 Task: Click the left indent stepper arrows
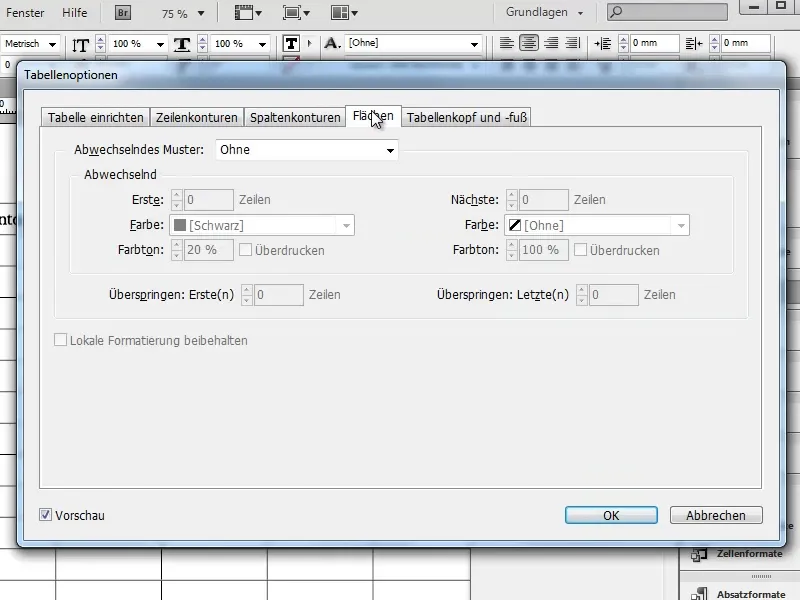(623, 44)
